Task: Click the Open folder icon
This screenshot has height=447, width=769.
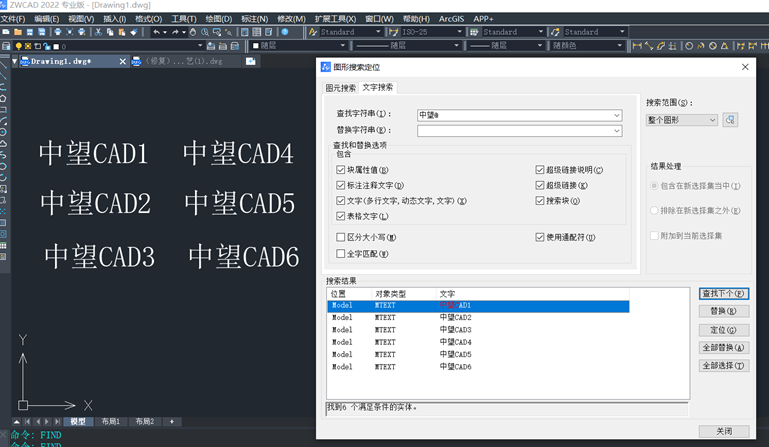Action: [18, 32]
